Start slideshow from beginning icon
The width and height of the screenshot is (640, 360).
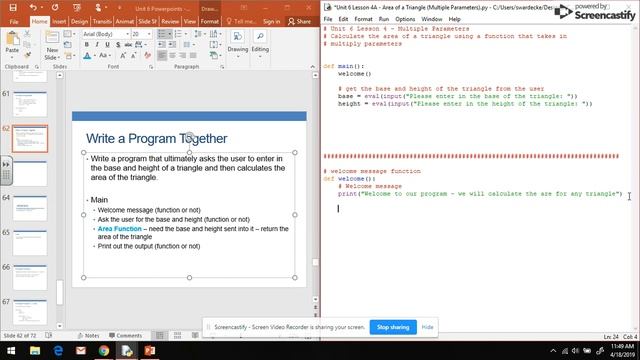point(77,8)
